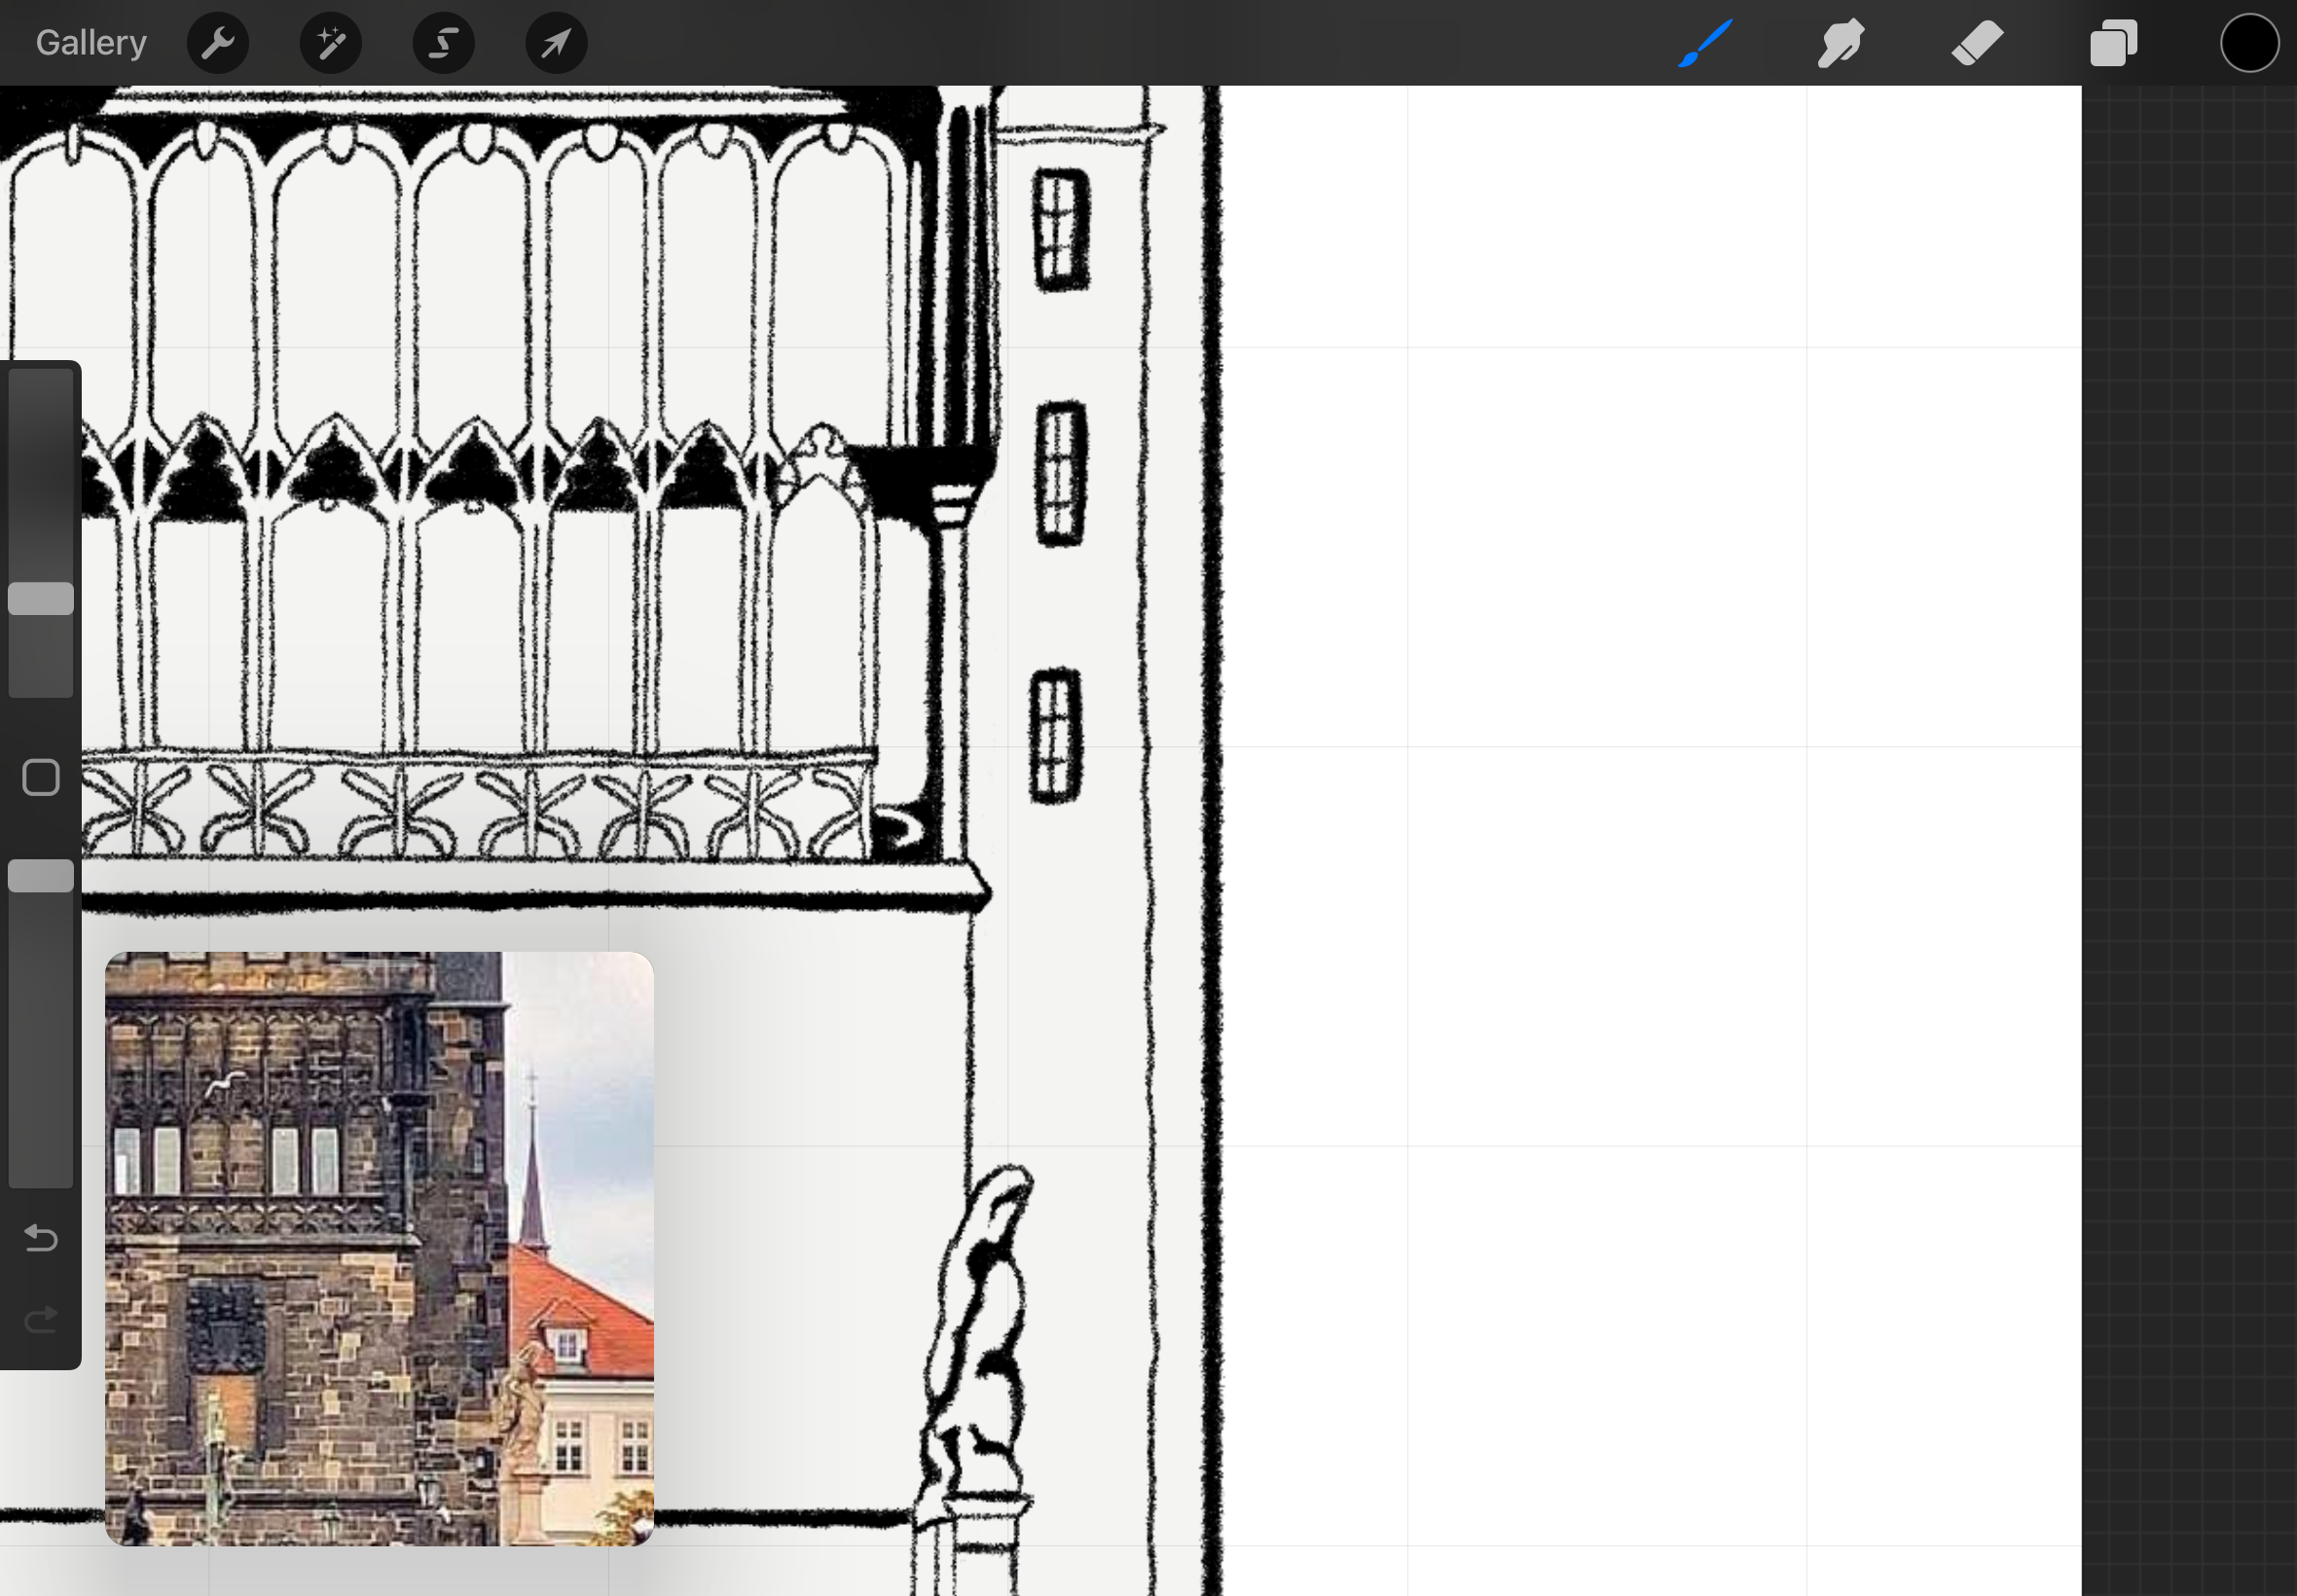Viewport: 2297px width, 1596px height.
Task: Click the brush size slider handle
Action: click(41, 599)
